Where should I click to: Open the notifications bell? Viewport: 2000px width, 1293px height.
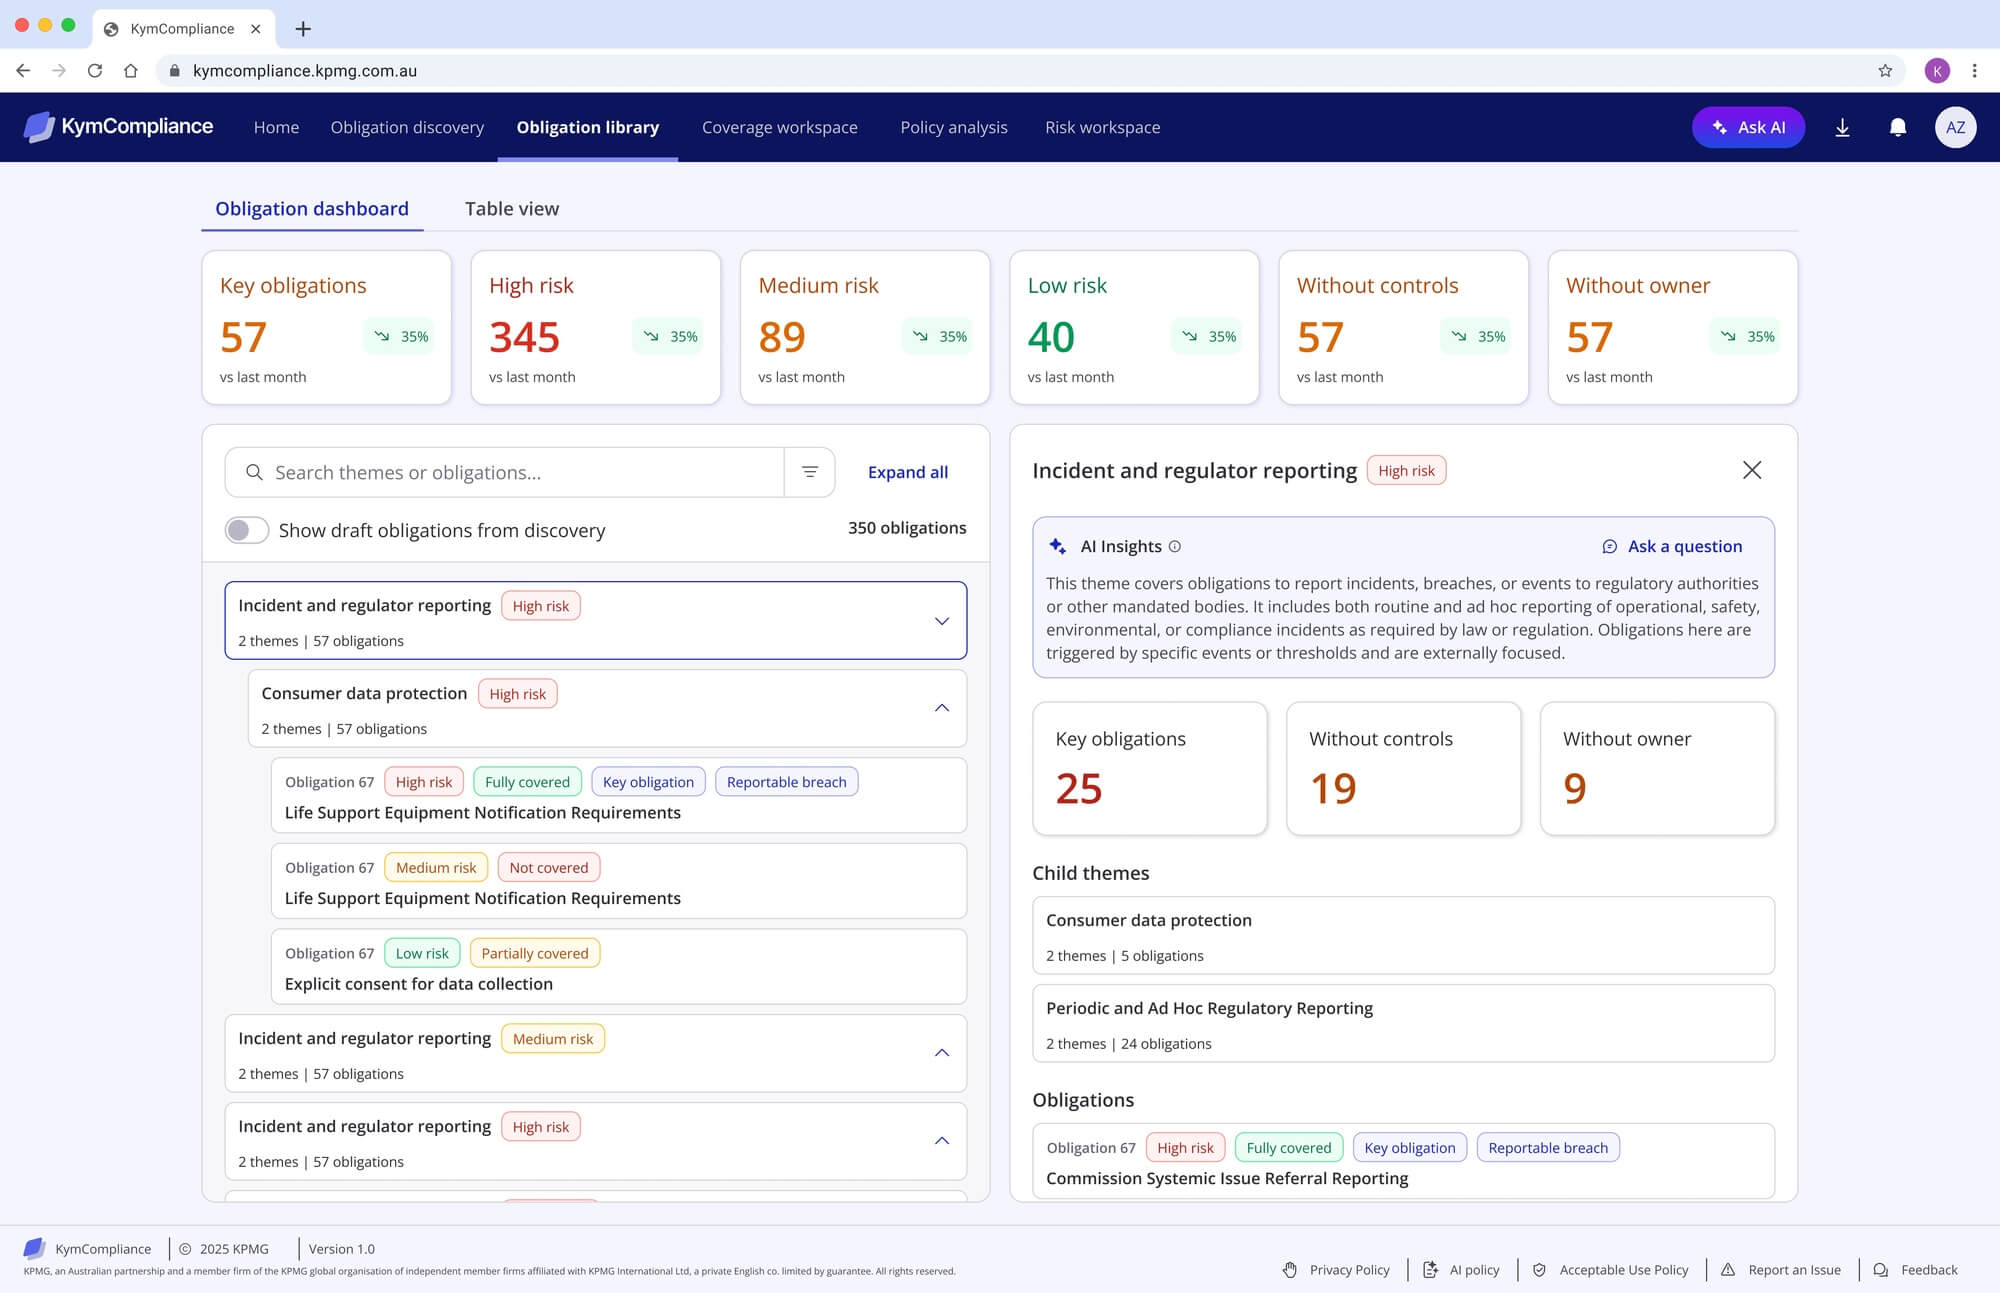point(1897,127)
